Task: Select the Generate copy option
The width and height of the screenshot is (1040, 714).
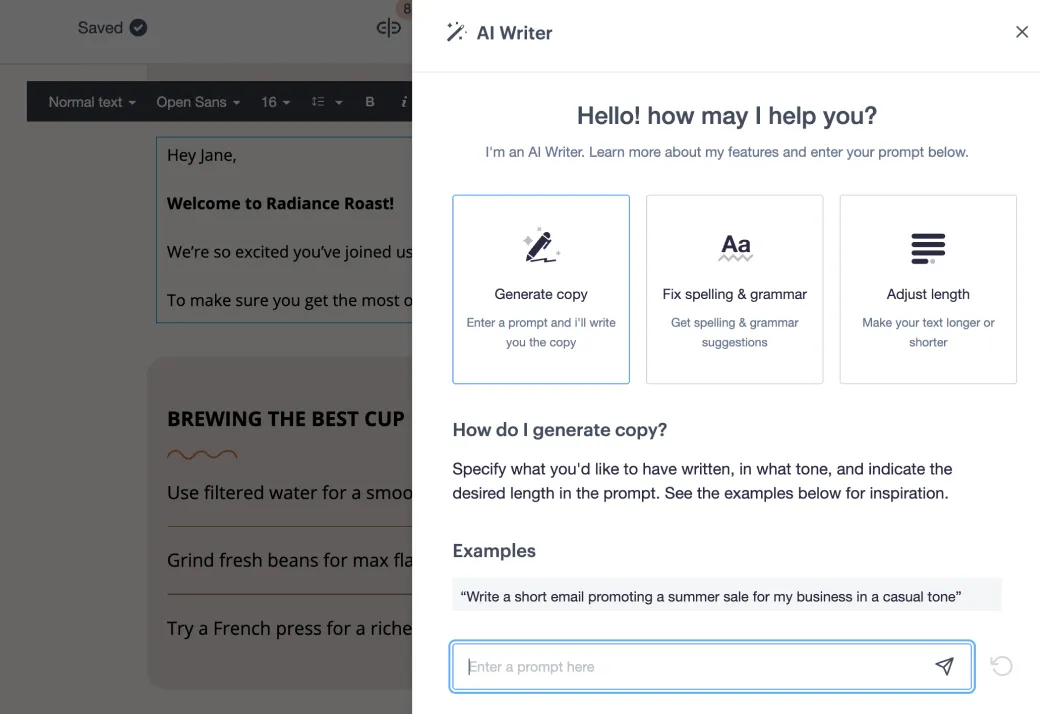Action: [540, 289]
